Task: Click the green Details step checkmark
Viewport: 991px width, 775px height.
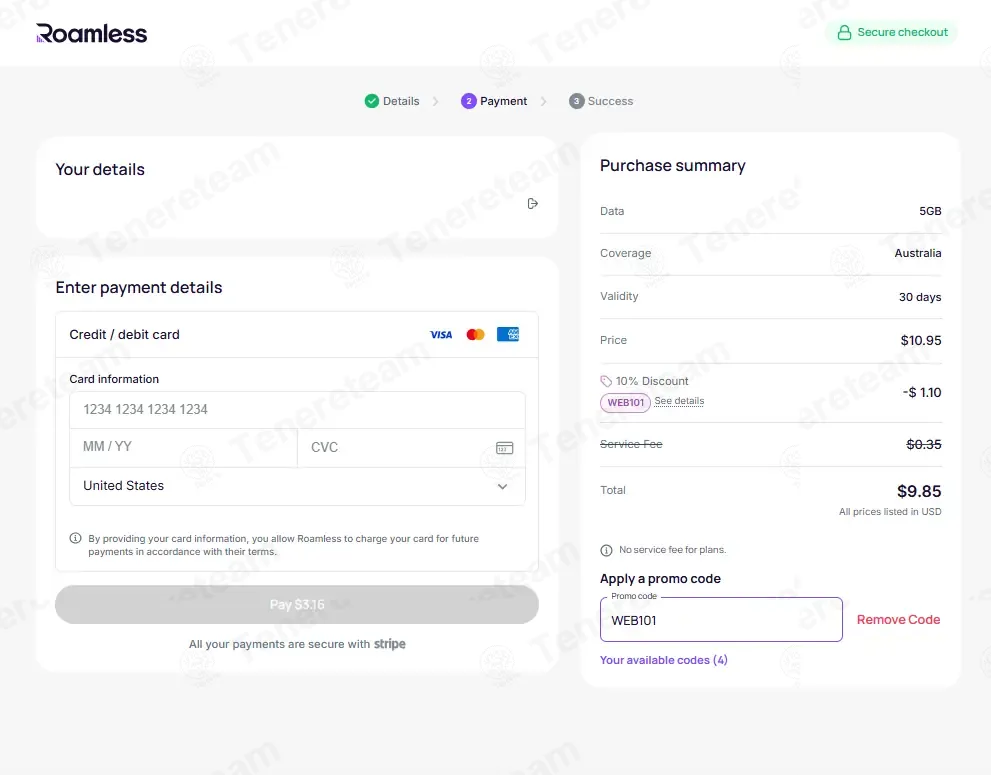Action: (372, 101)
